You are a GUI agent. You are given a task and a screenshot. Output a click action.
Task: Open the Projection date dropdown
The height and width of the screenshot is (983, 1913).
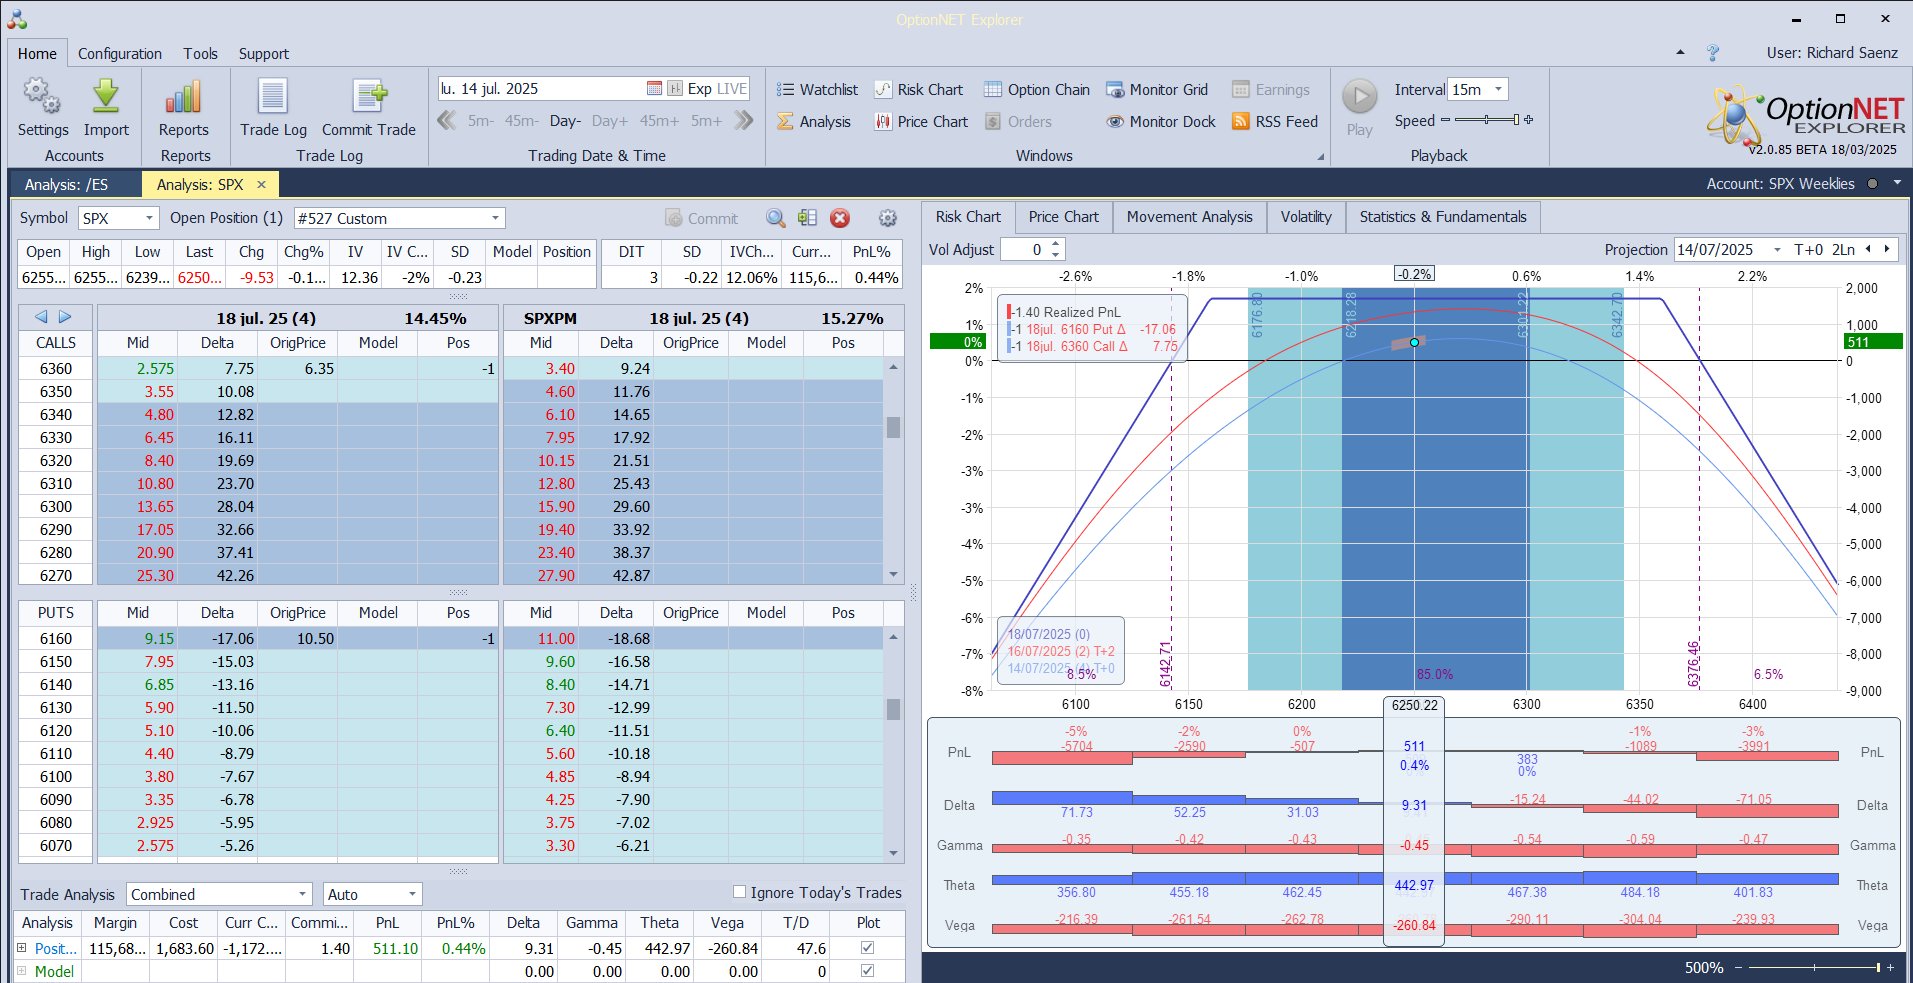pyautogui.click(x=1777, y=250)
